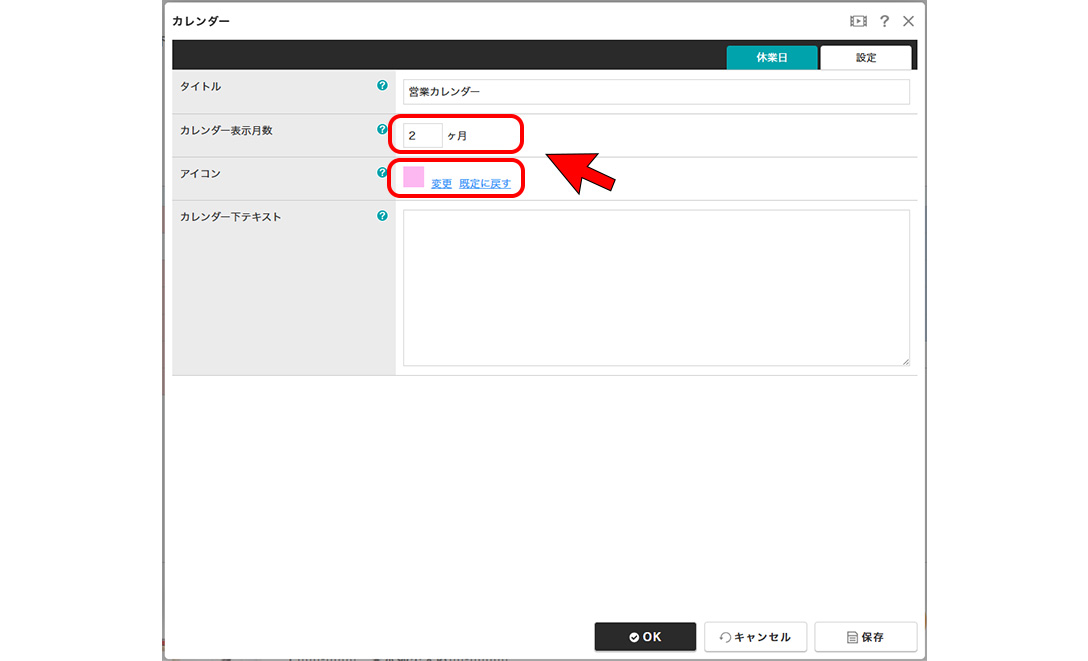Click help icon beside カレンダー下テキスト

pyautogui.click(x=382, y=216)
